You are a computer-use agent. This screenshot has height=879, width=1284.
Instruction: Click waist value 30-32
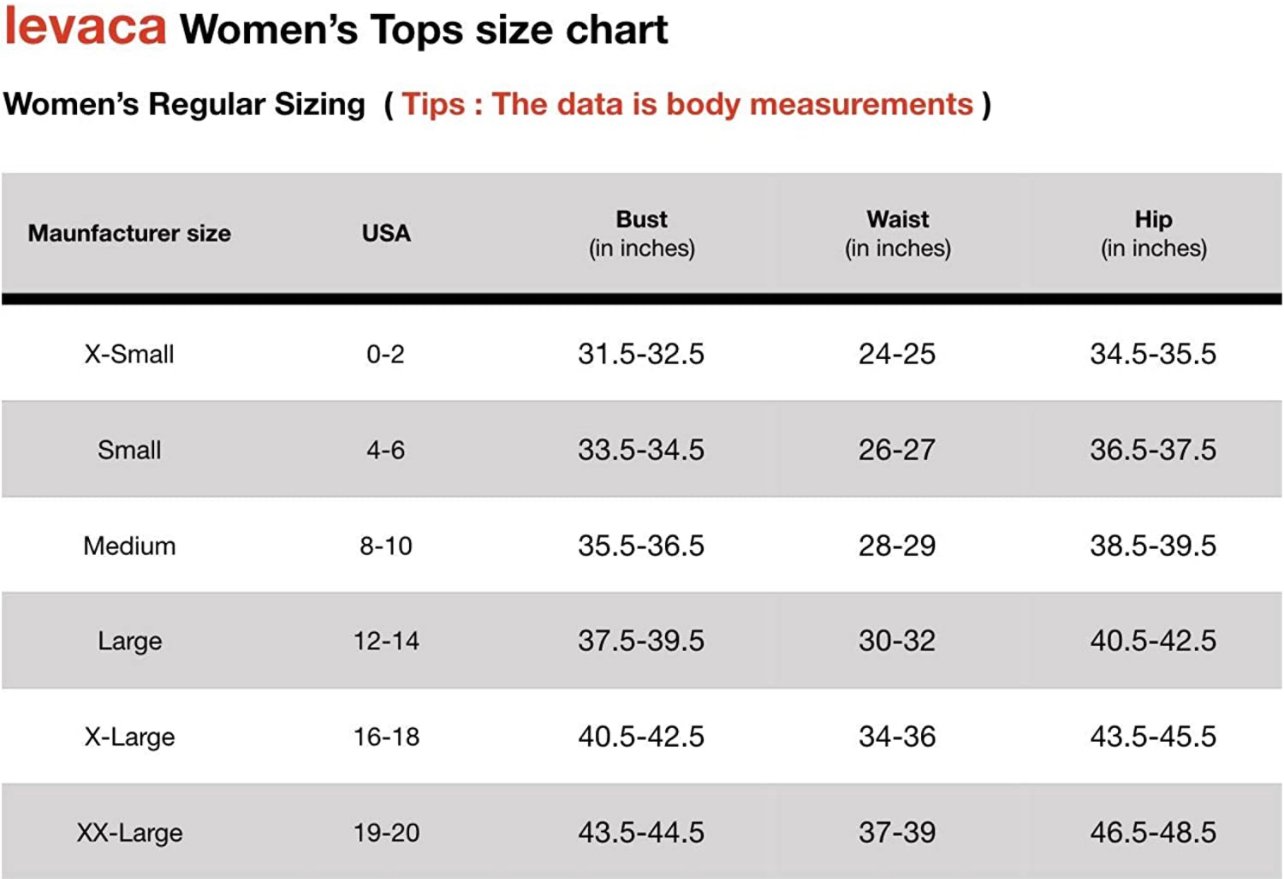click(897, 641)
